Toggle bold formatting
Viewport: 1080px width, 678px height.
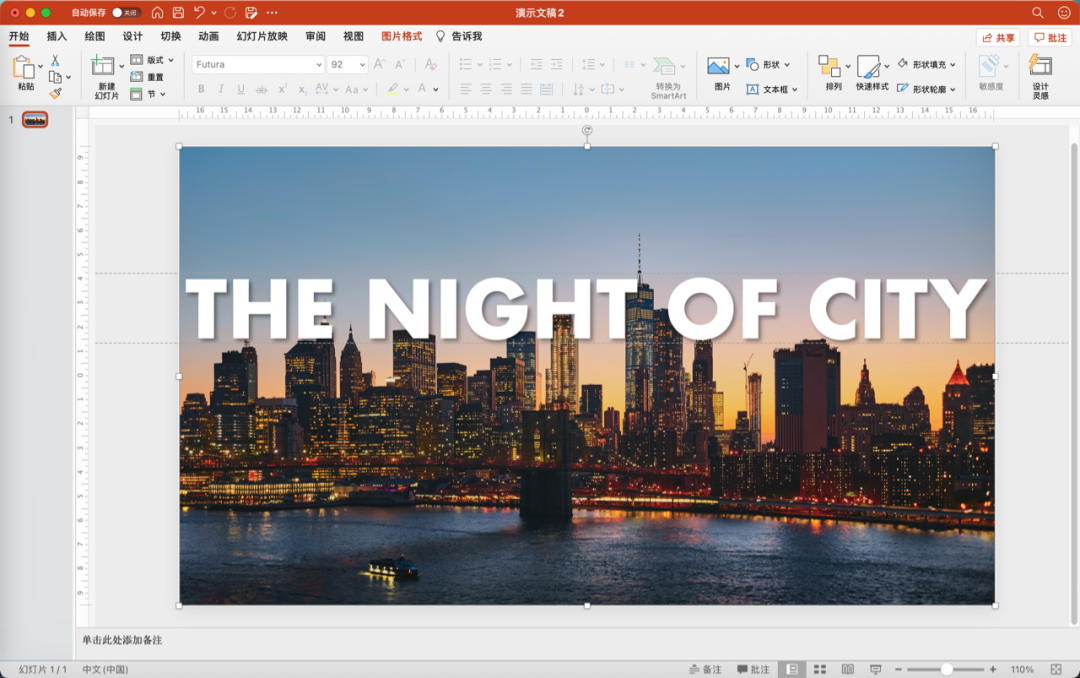[x=201, y=89]
